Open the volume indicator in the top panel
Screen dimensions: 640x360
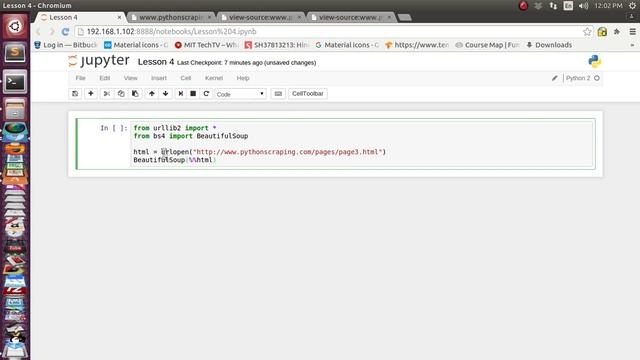pyautogui.click(x=583, y=5)
